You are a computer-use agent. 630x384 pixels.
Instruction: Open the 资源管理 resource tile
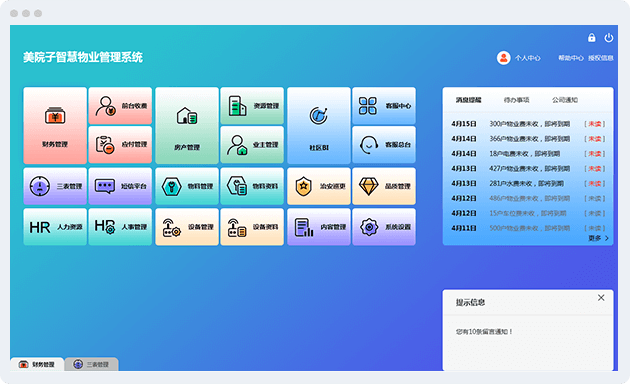point(252,106)
